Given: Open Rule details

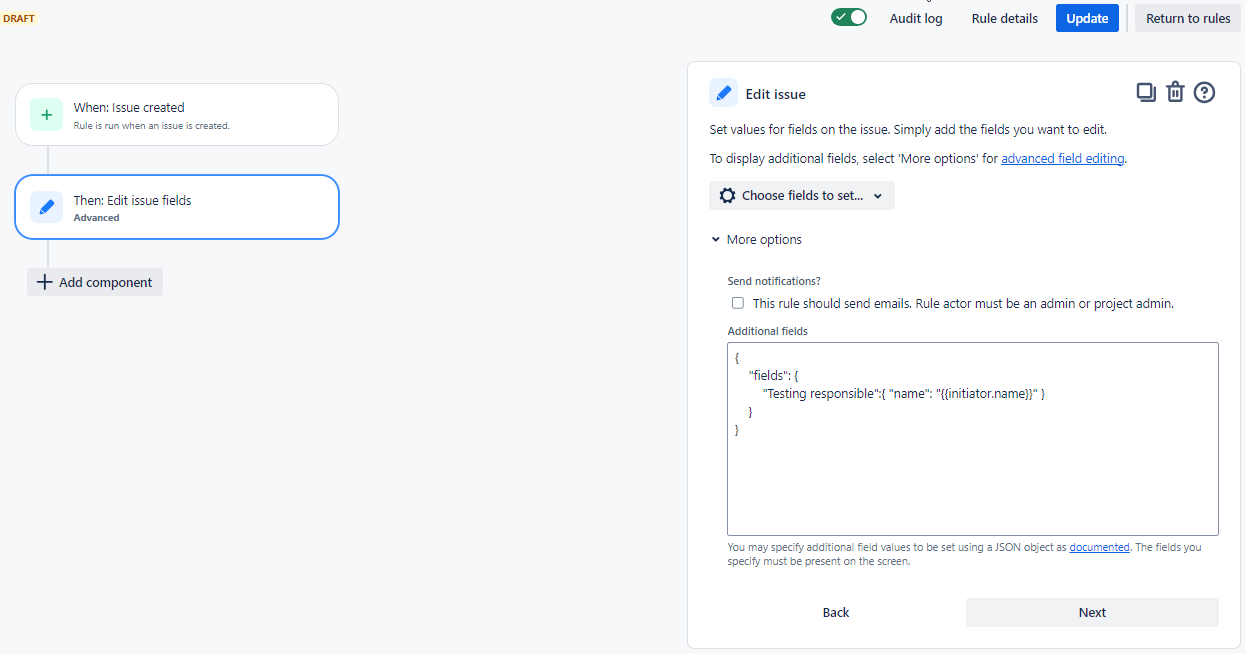Looking at the screenshot, I should (x=1005, y=18).
